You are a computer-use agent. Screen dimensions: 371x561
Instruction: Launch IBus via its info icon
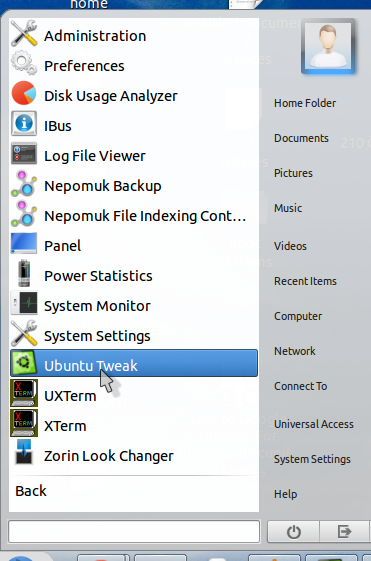point(24,123)
